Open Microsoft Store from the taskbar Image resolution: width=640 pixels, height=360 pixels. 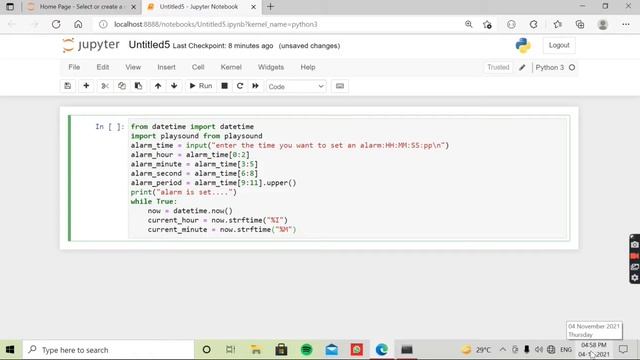coord(281,350)
